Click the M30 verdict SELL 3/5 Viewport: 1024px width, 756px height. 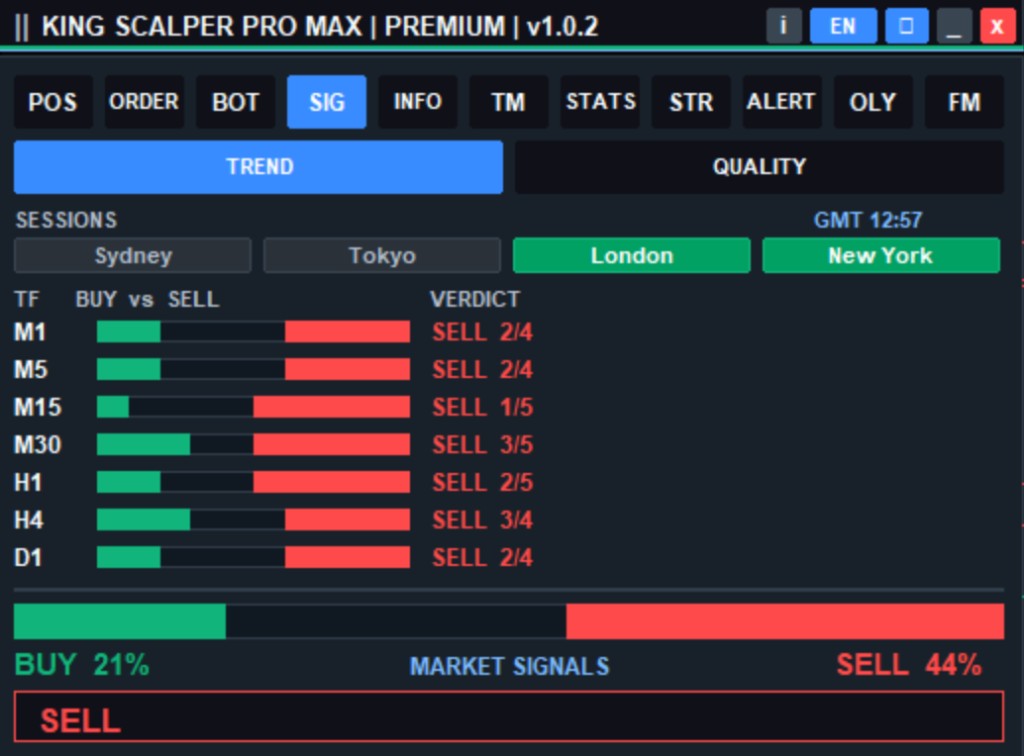coord(483,445)
